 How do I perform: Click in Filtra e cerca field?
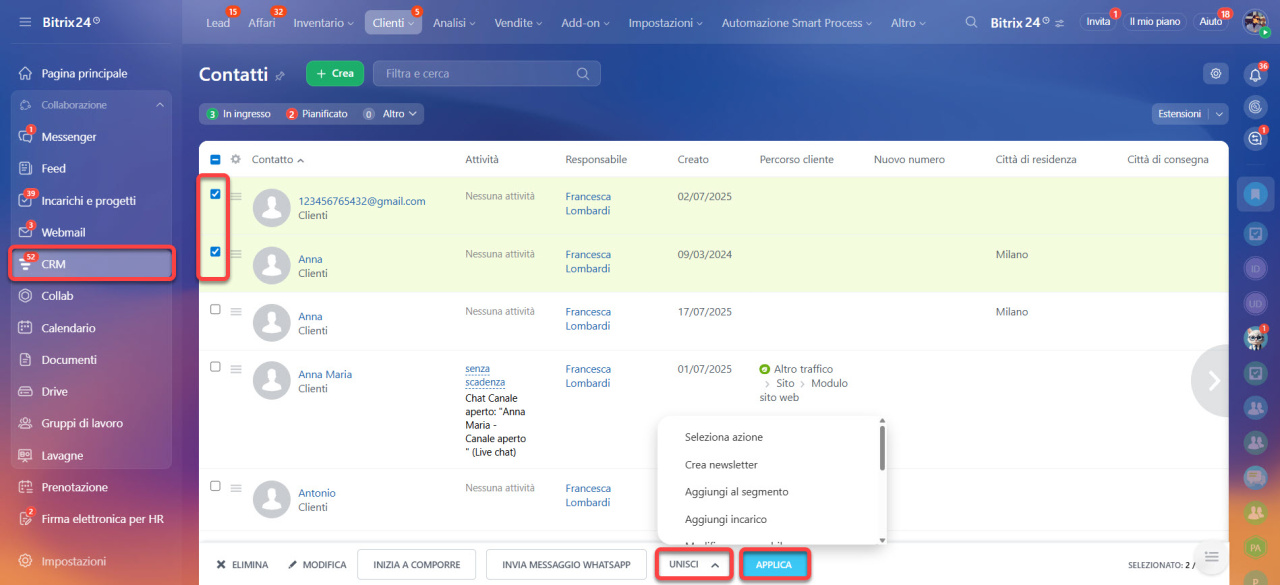[486, 73]
